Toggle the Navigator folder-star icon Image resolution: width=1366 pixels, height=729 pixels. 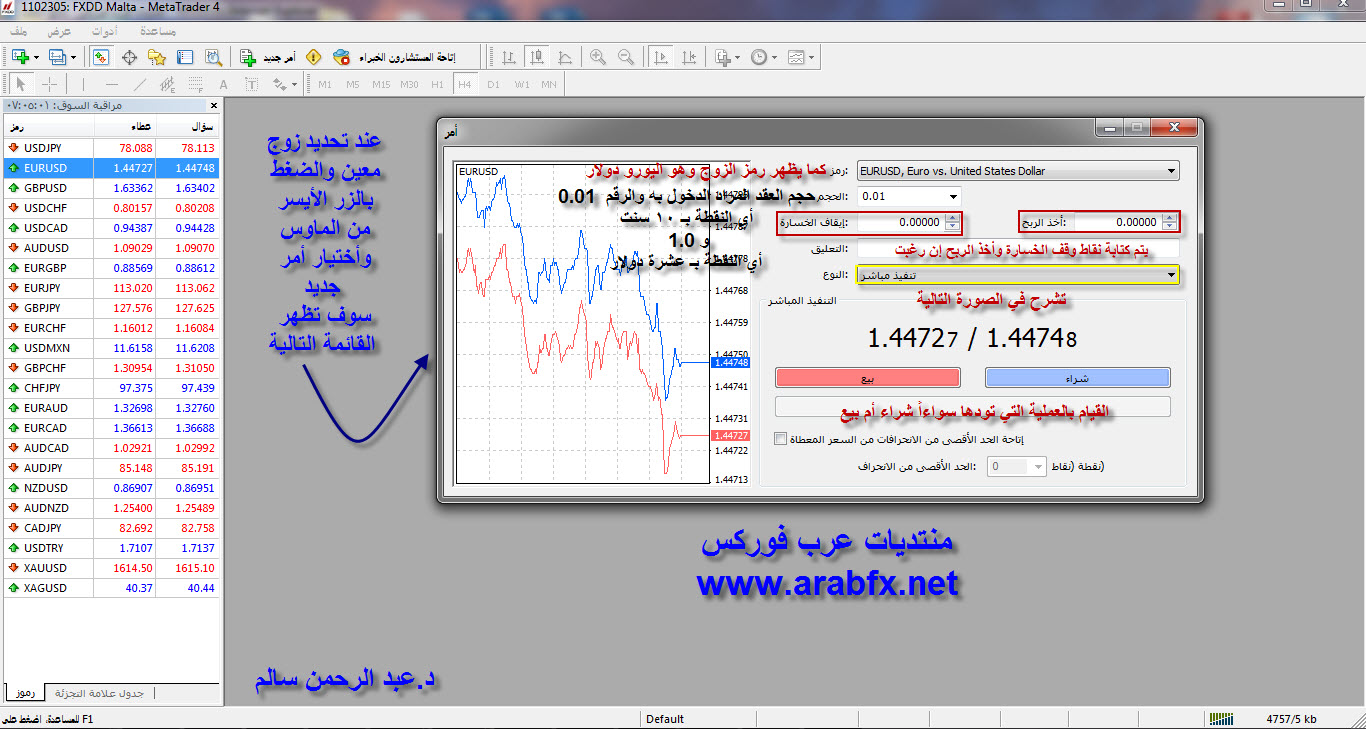click(157, 57)
